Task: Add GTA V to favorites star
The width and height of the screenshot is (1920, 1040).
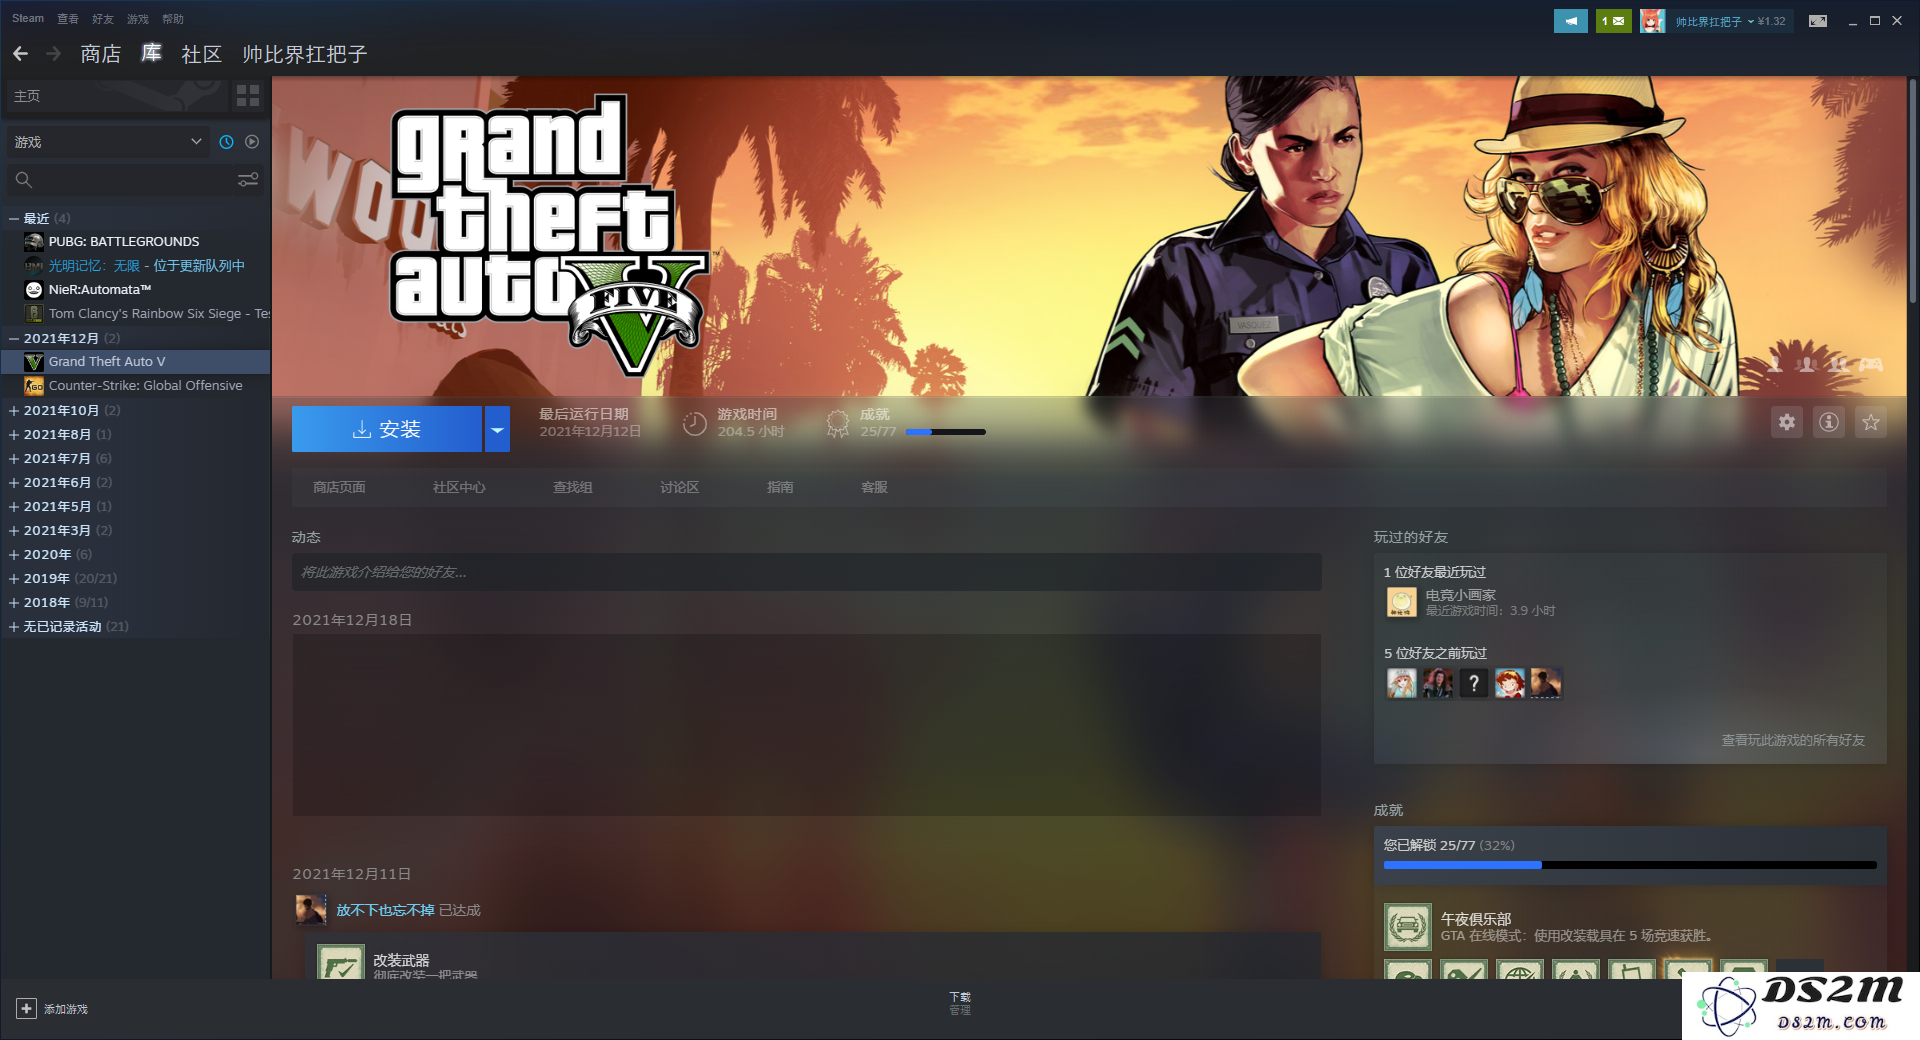Action: [1871, 422]
